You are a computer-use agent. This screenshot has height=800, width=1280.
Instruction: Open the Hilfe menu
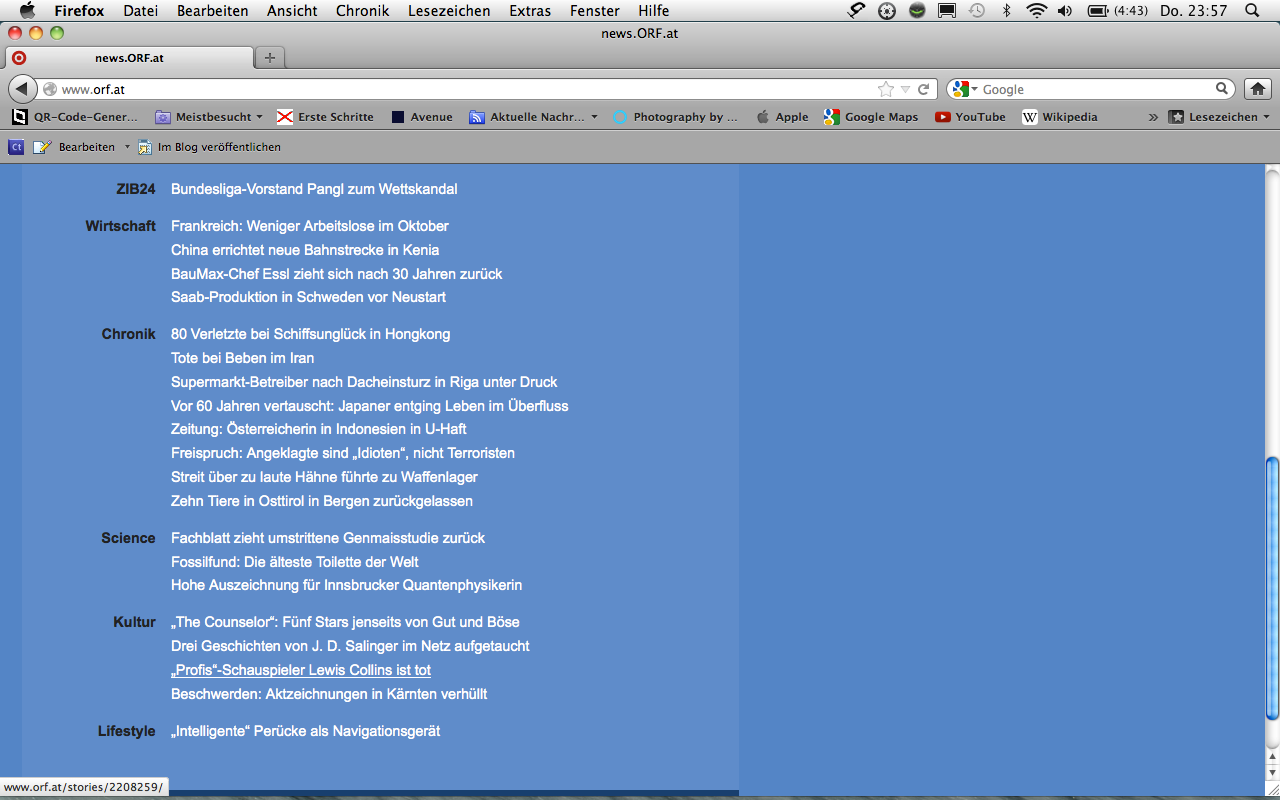click(654, 11)
